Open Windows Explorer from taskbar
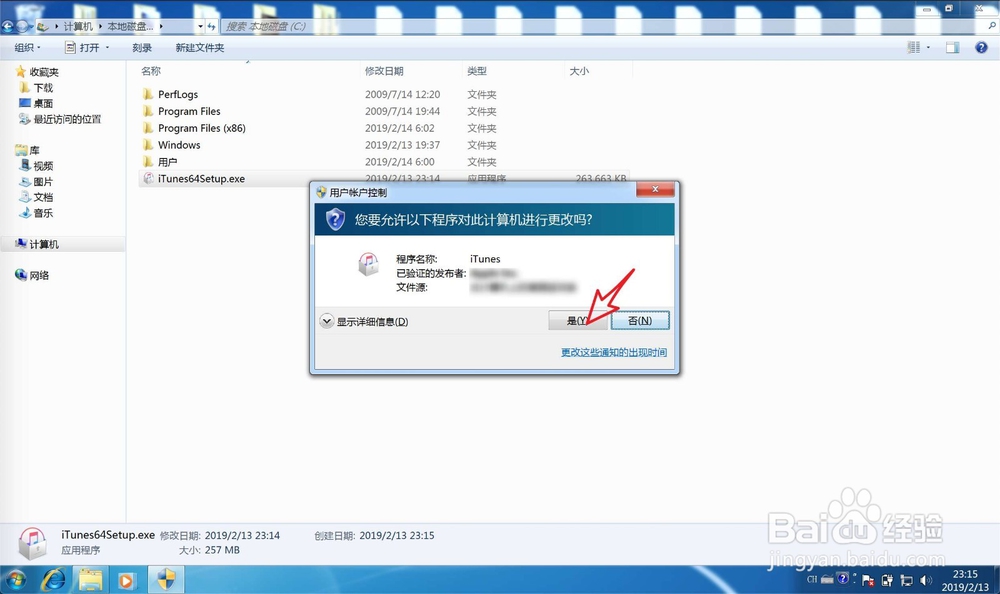Screen dimensions: 1000x594 [91, 580]
